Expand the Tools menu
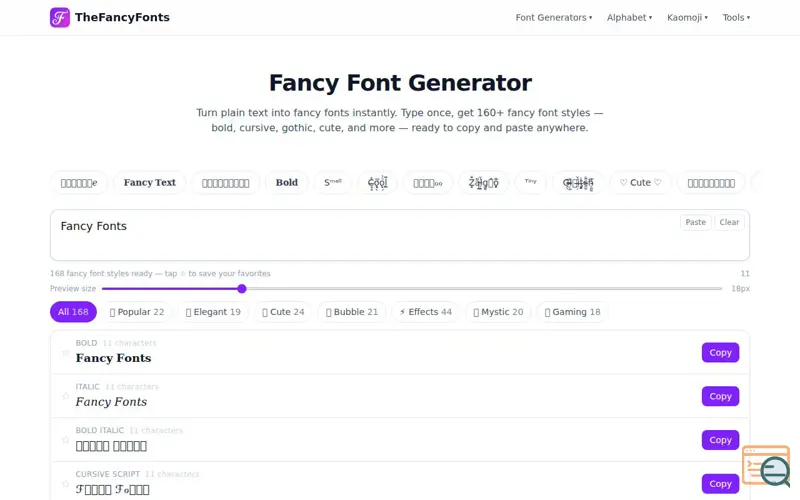Image resolution: width=800 pixels, height=500 pixels. 736,17
